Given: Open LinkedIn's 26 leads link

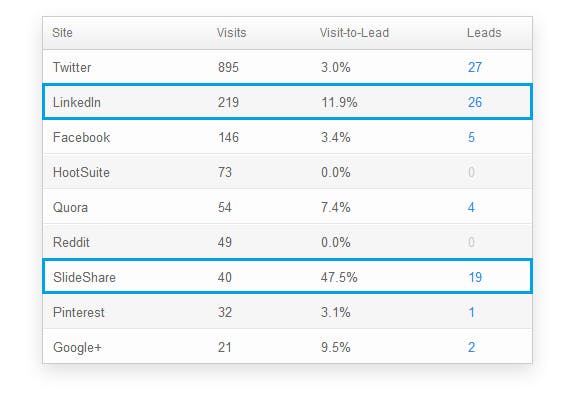Looking at the screenshot, I should 475,102.
